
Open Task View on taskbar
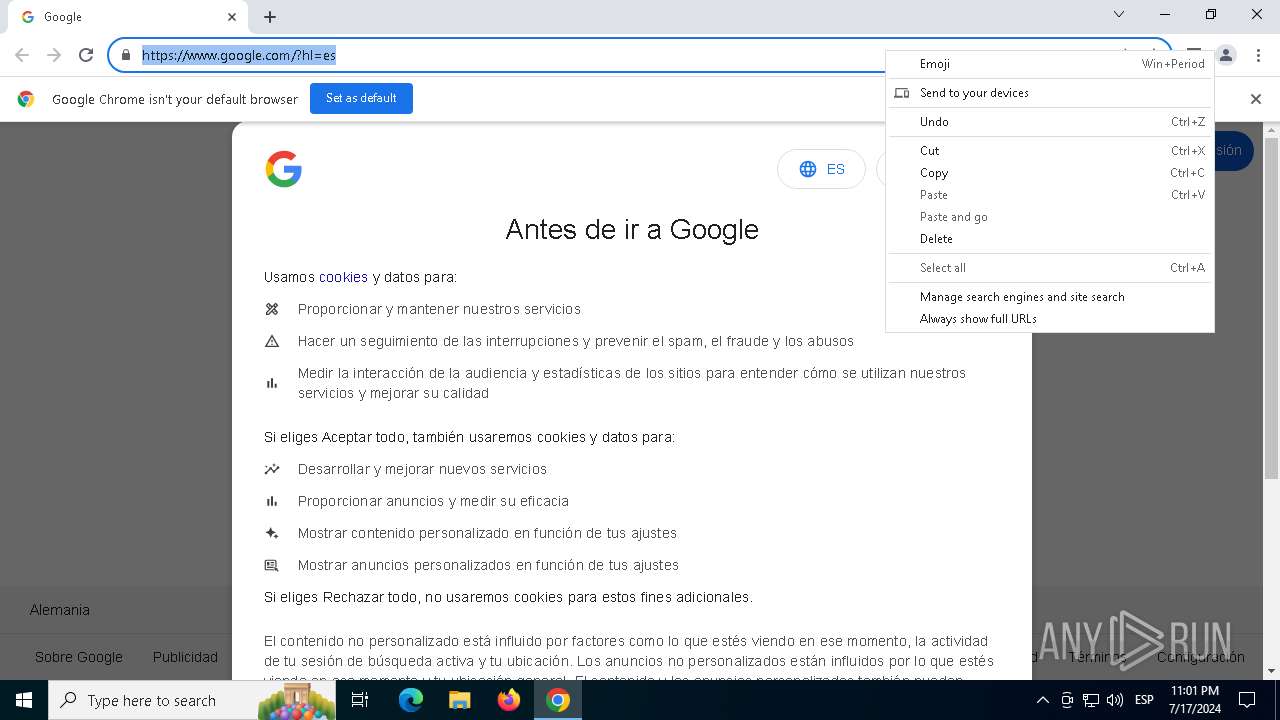pyautogui.click(x=360, y=700)
